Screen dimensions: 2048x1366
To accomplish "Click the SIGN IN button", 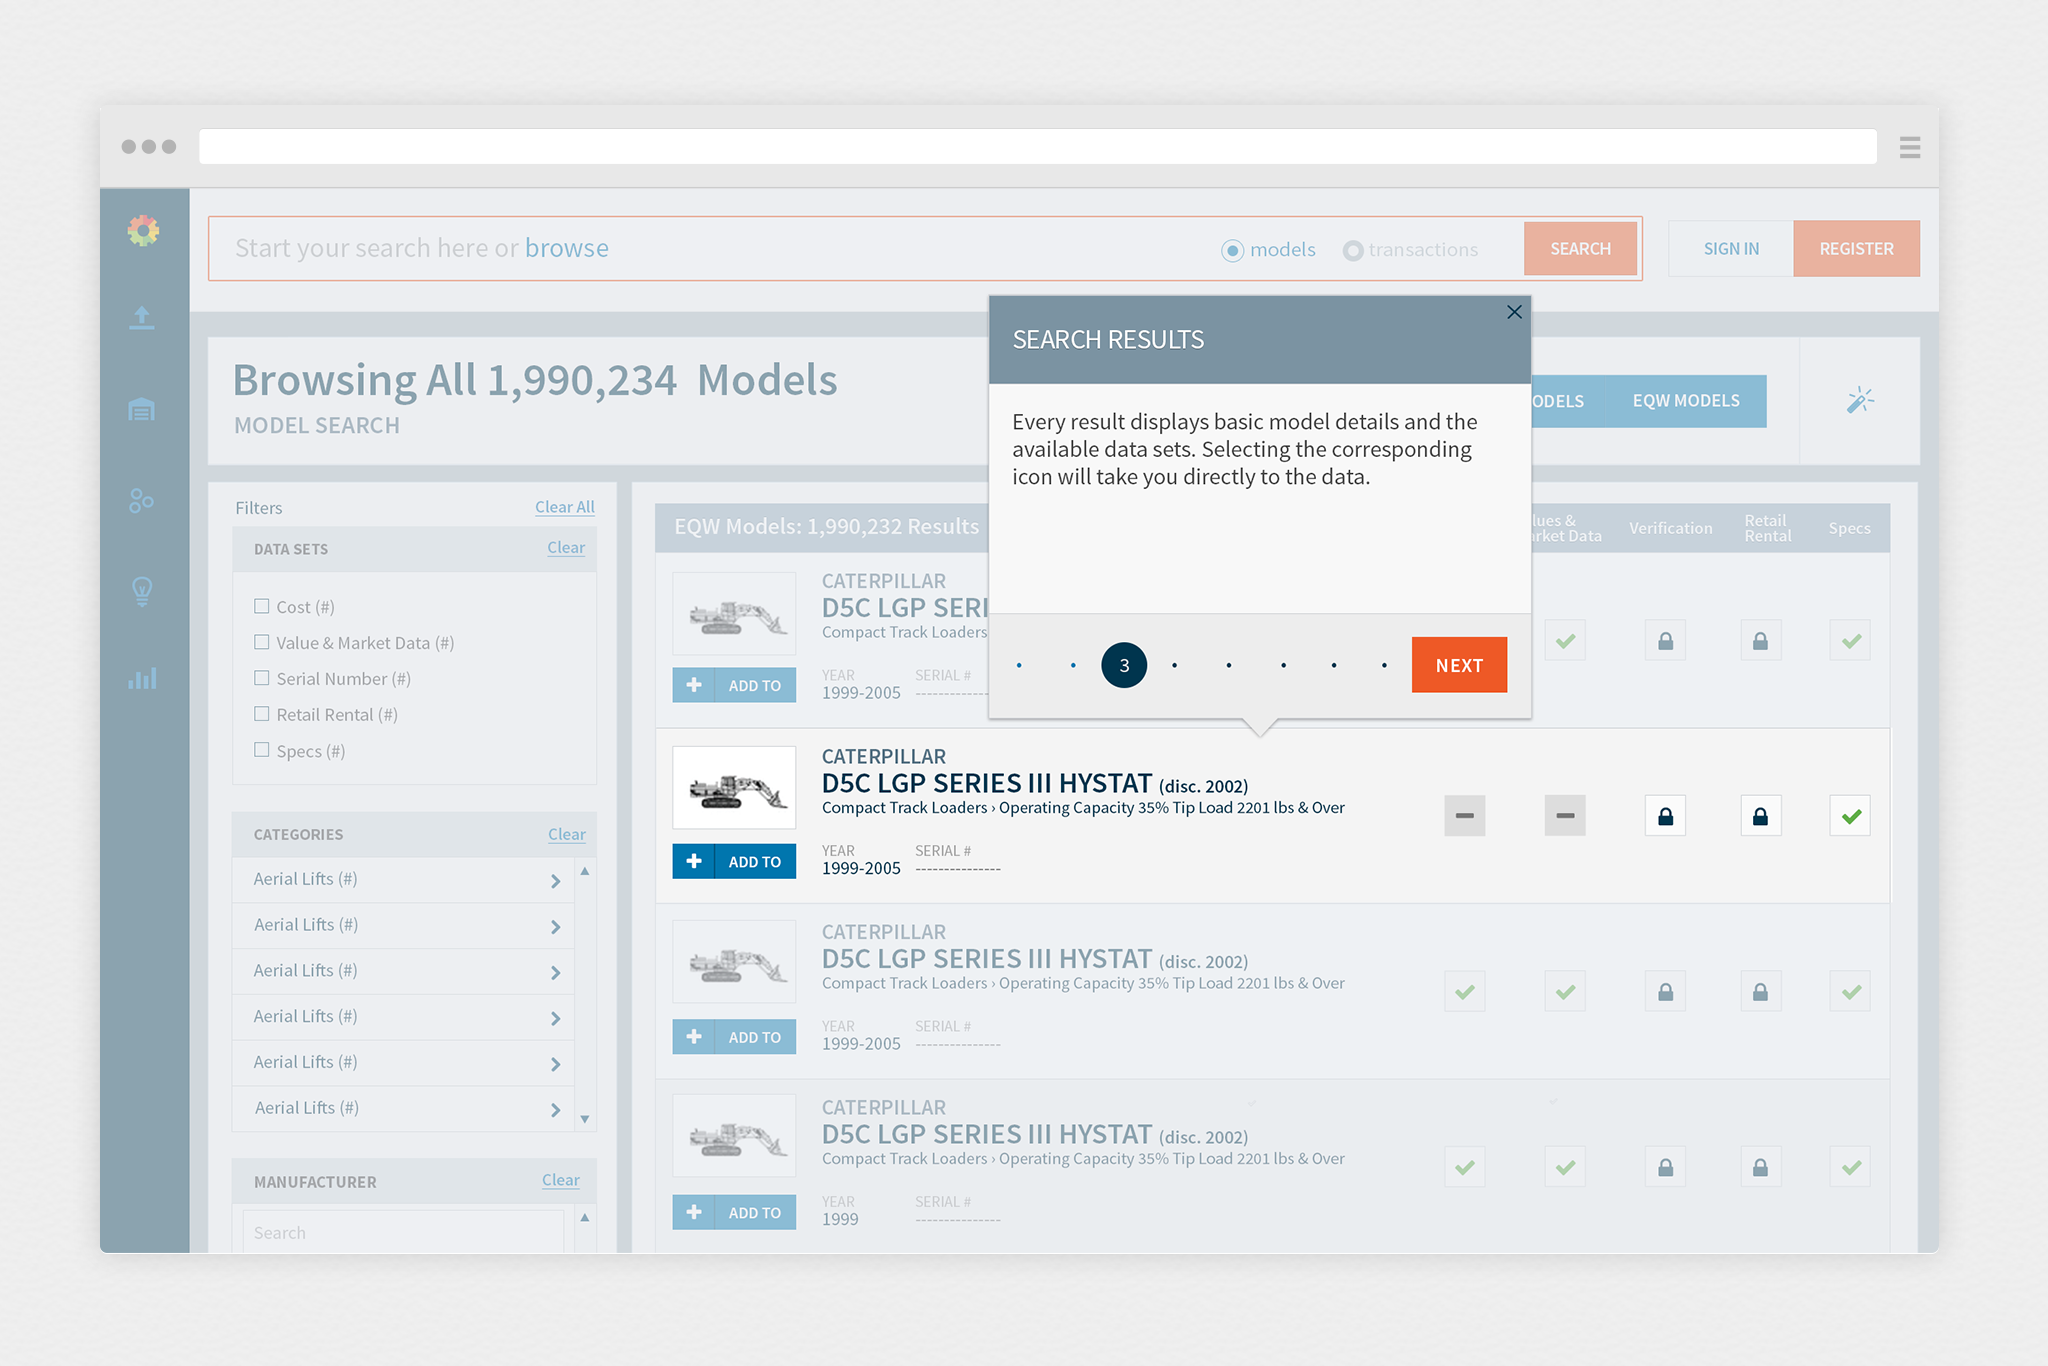I will pos(1731,249).
